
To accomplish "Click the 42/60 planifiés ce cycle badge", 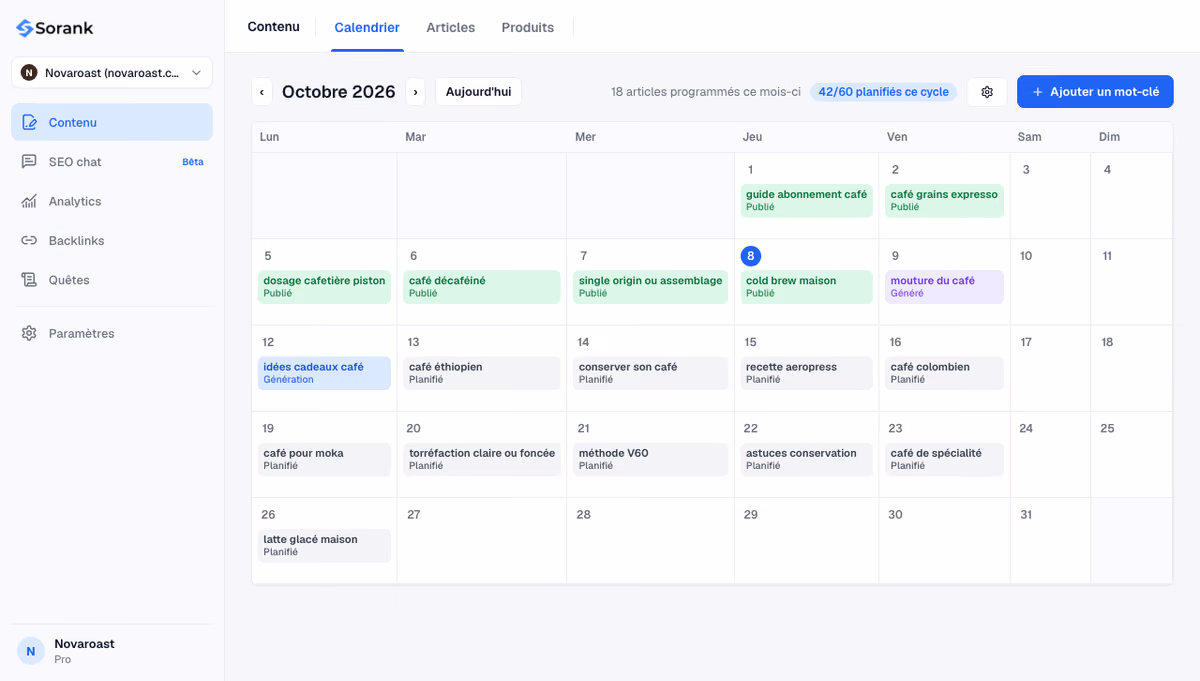I will (x=883, y=92).
